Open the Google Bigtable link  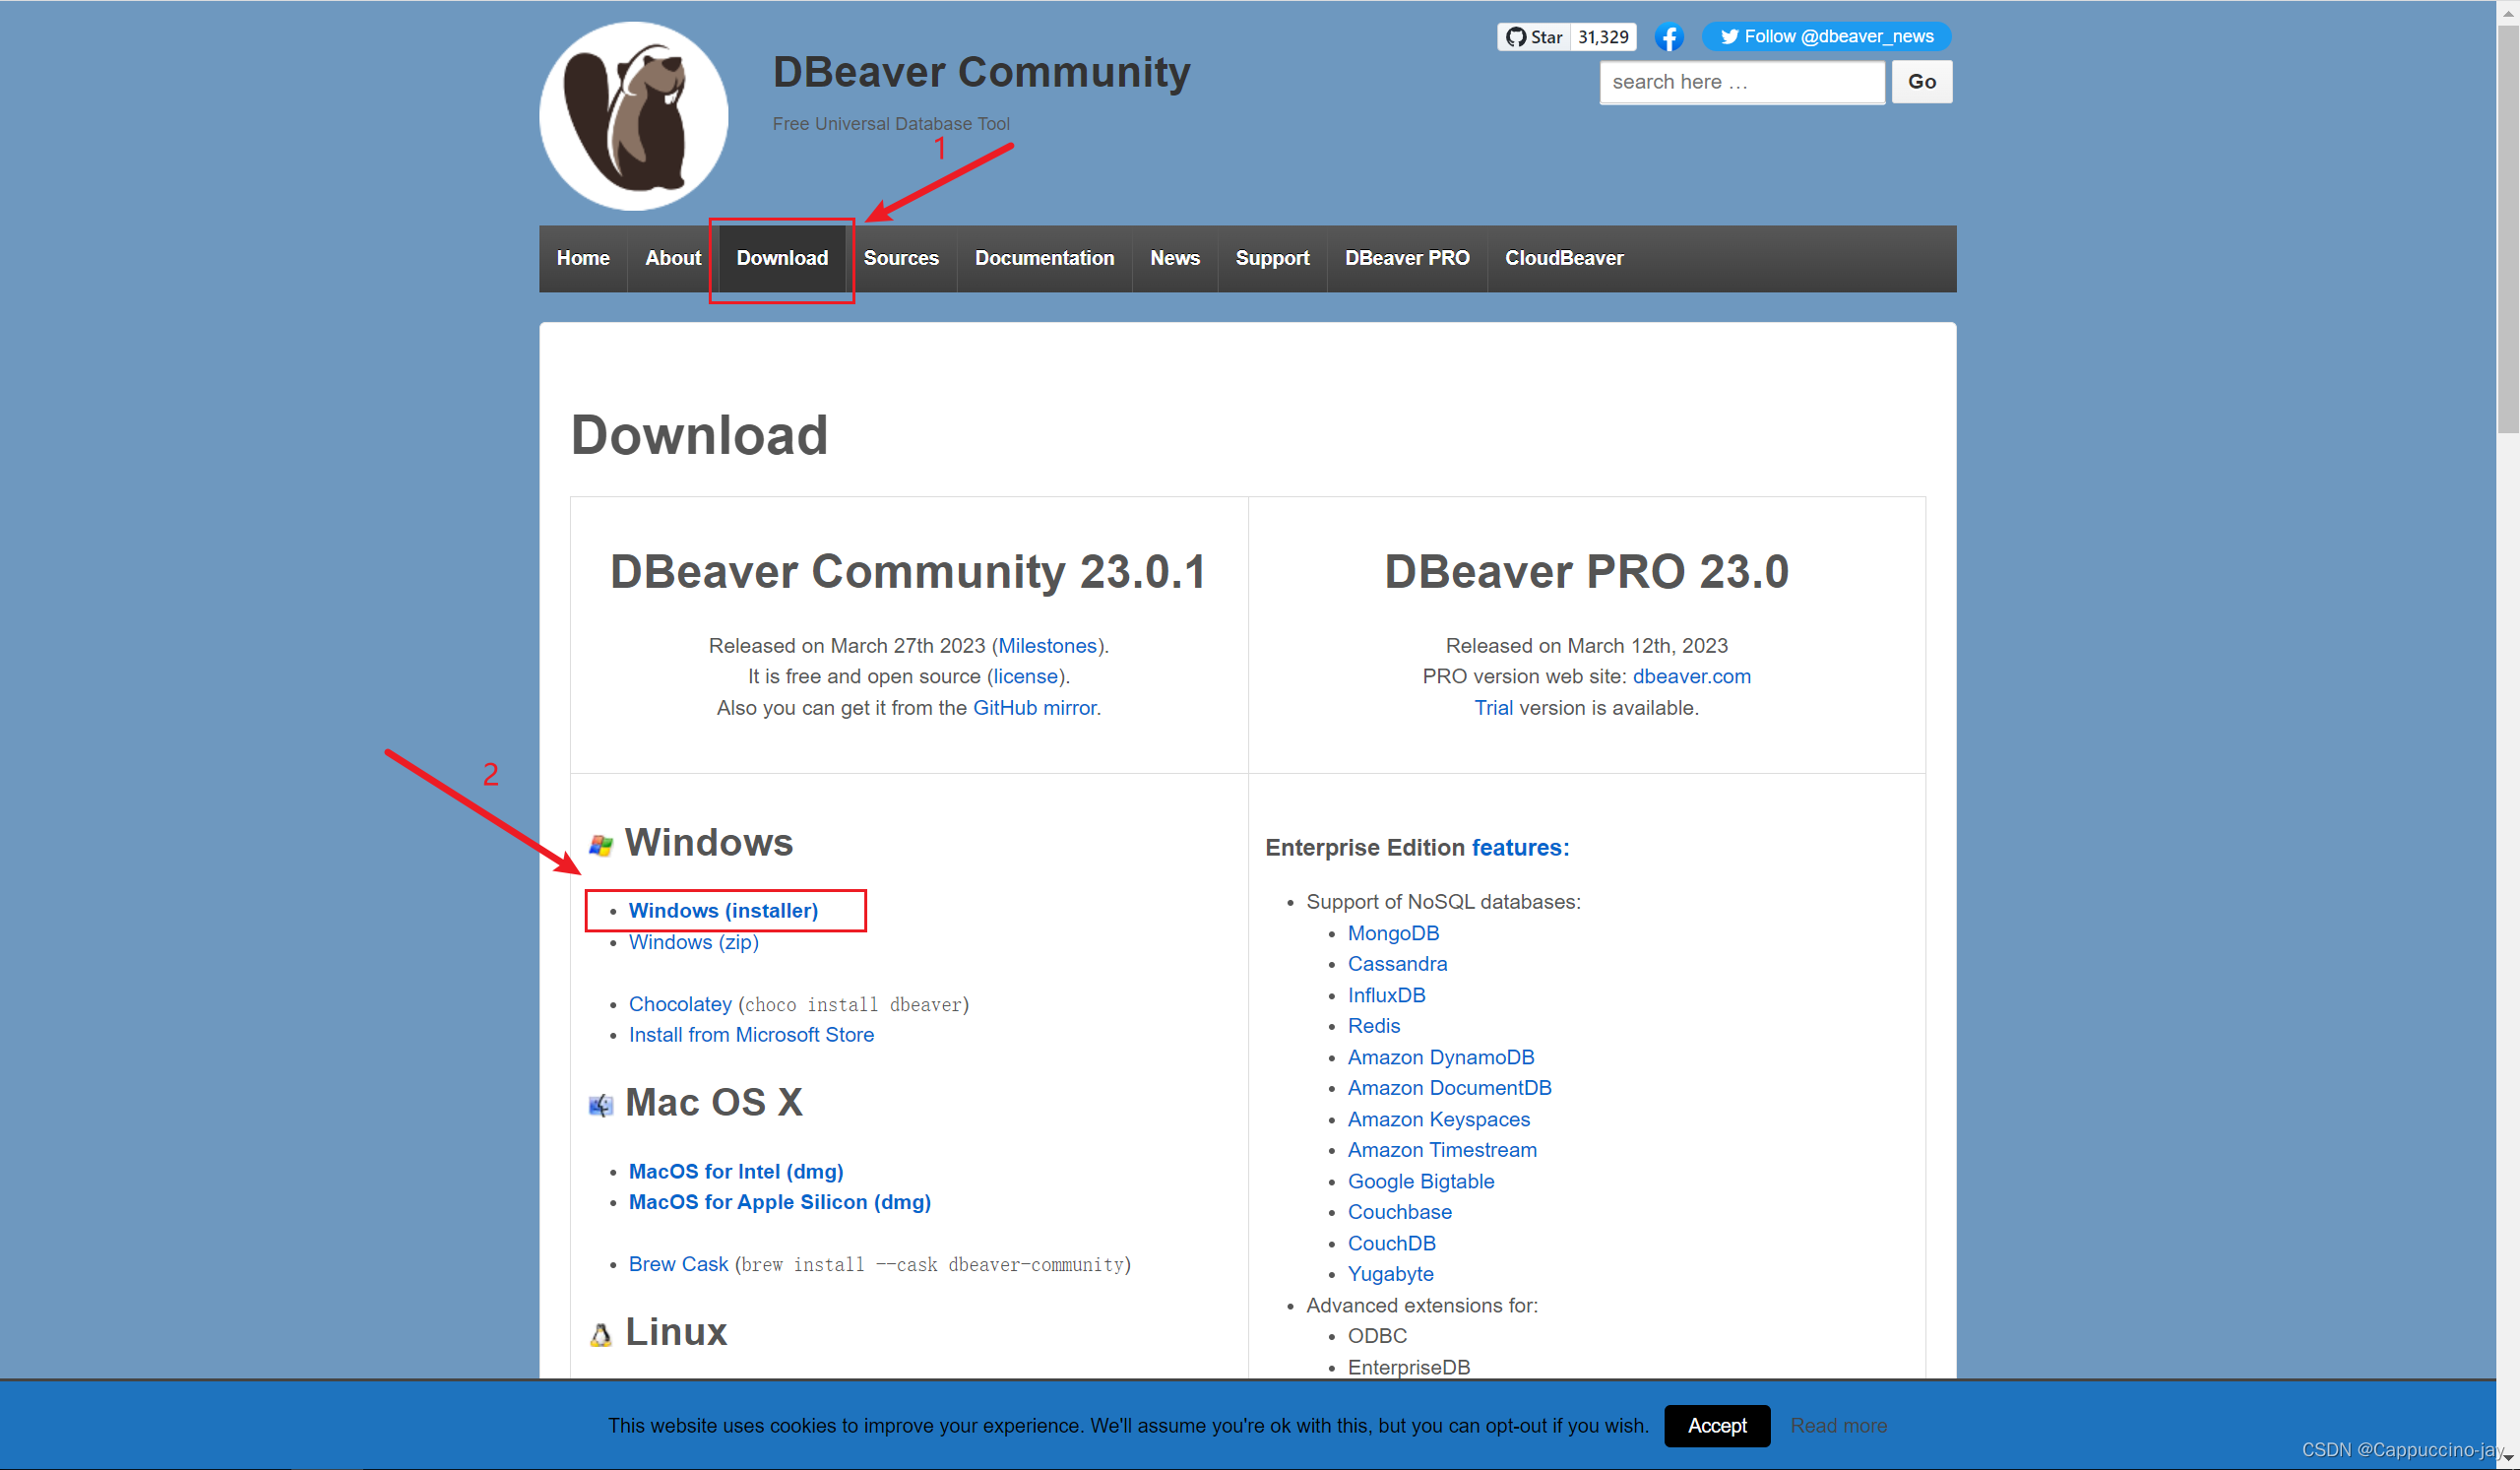point(1420,1182)
